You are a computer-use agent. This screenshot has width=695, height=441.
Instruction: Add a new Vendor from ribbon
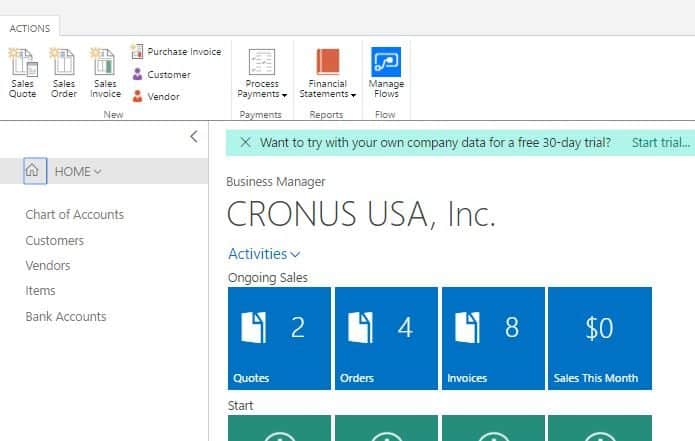(x=156, y=96)
